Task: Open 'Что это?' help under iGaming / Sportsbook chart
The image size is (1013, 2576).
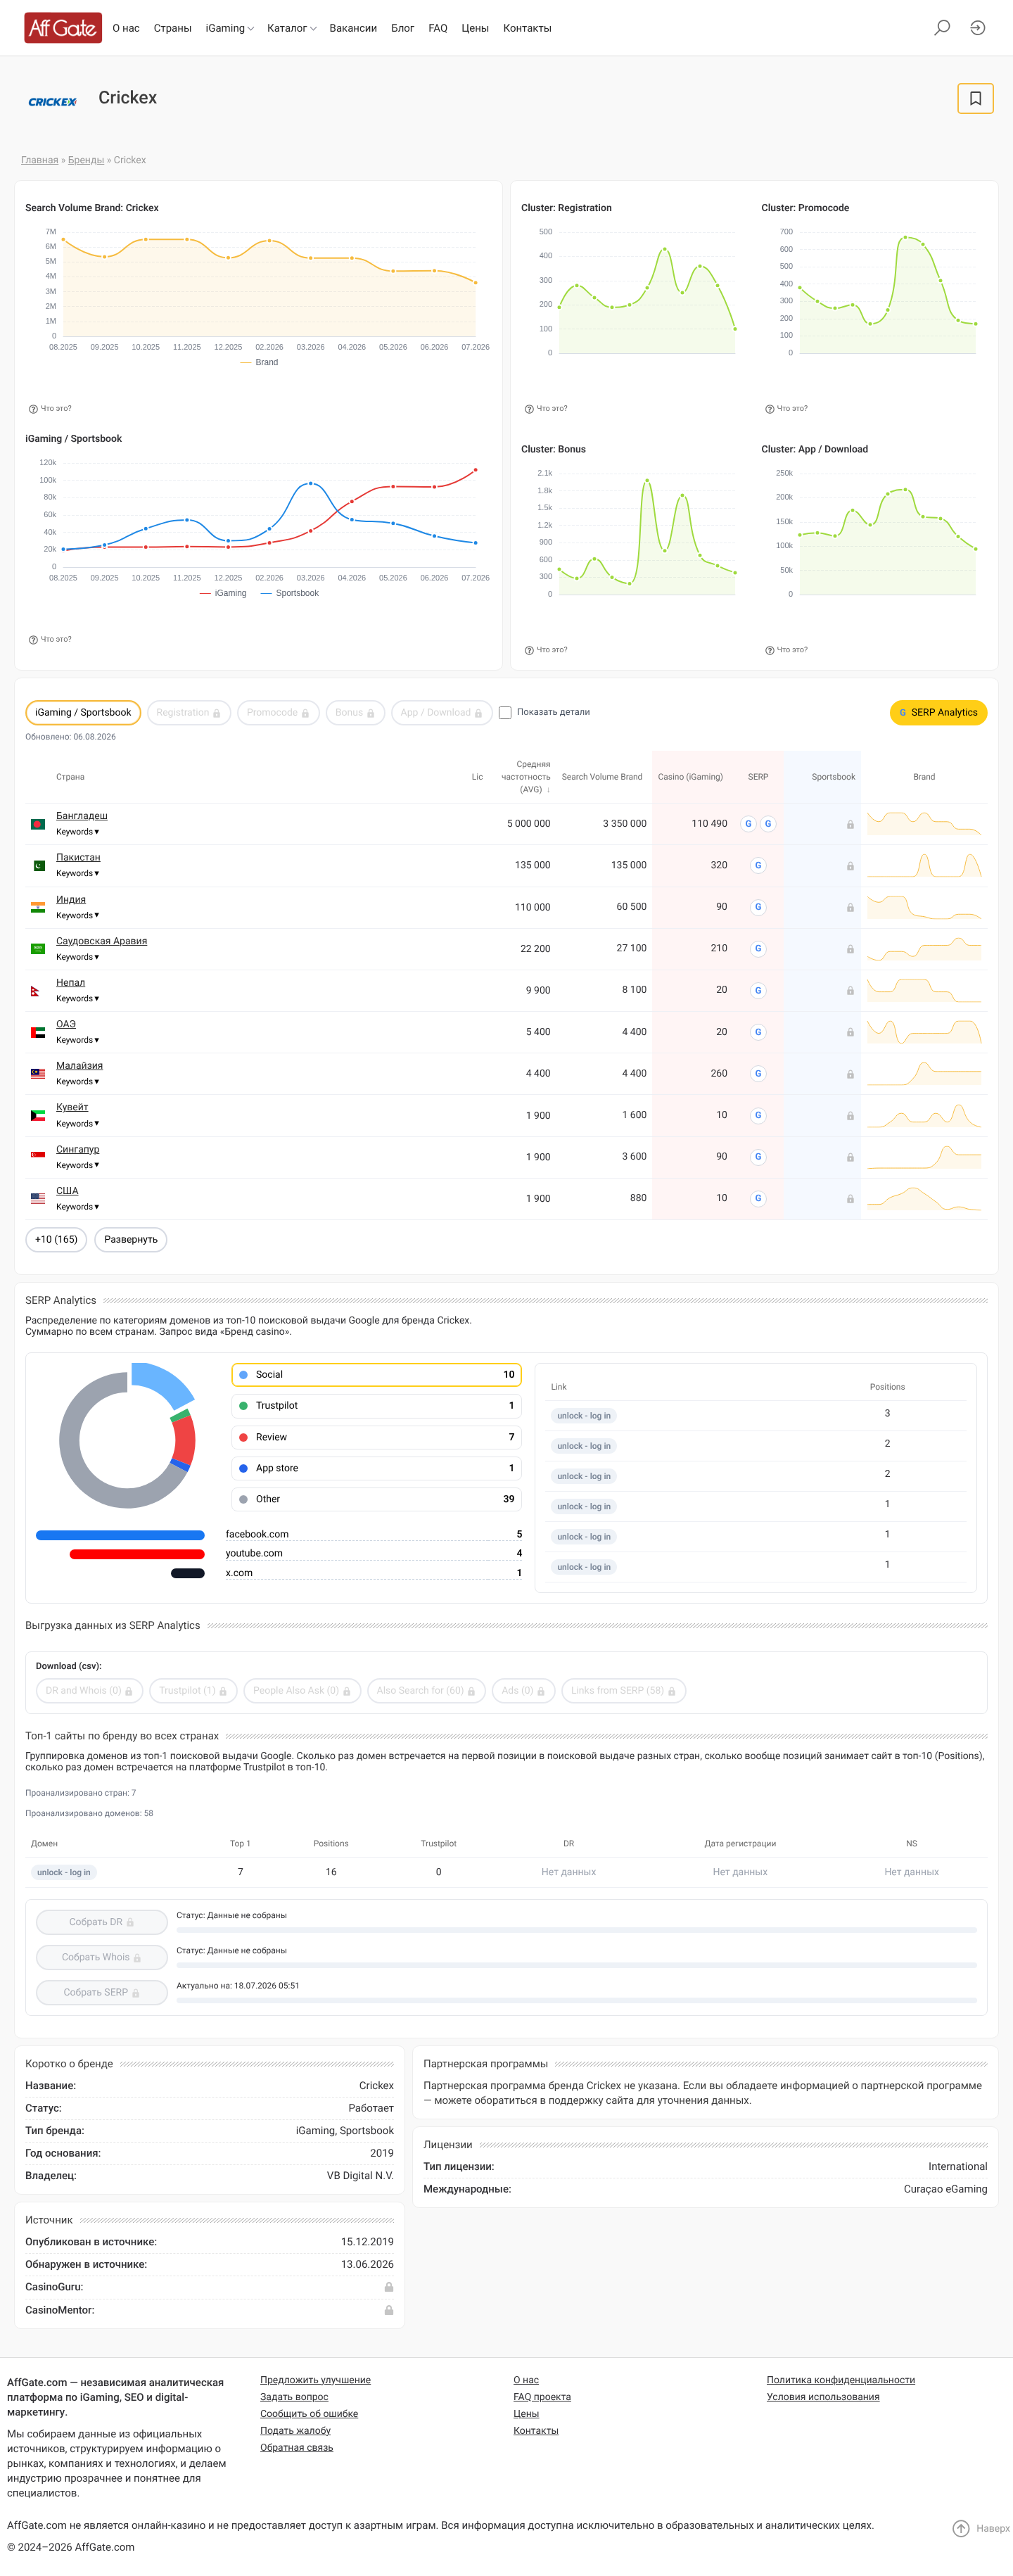Action: 50,639
